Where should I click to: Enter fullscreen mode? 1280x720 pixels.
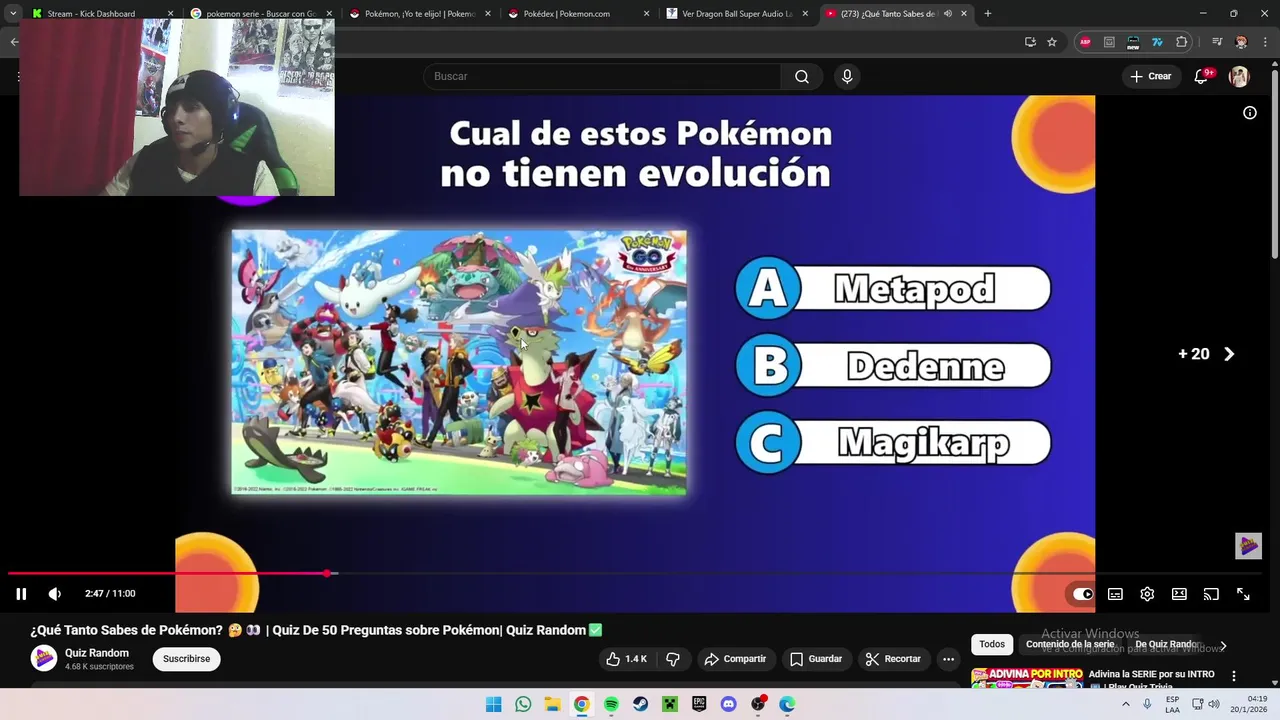click(1243, 594)
